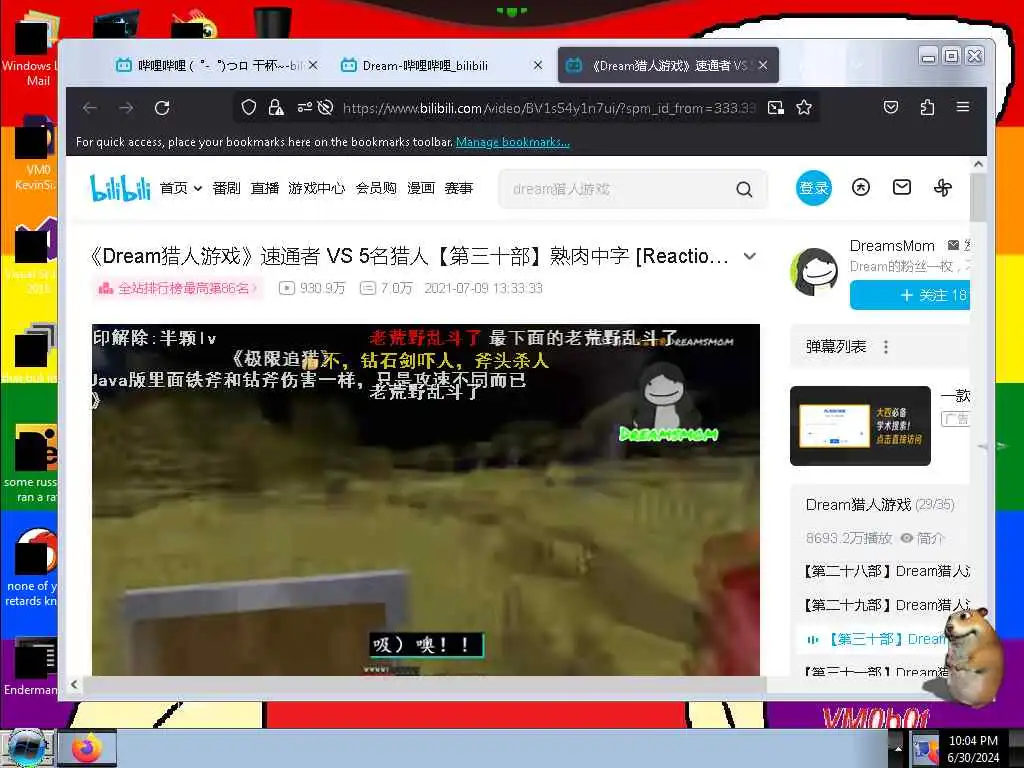Click the browser URL address field
Screen dimensions: 1024x768
tap(549, 108)
